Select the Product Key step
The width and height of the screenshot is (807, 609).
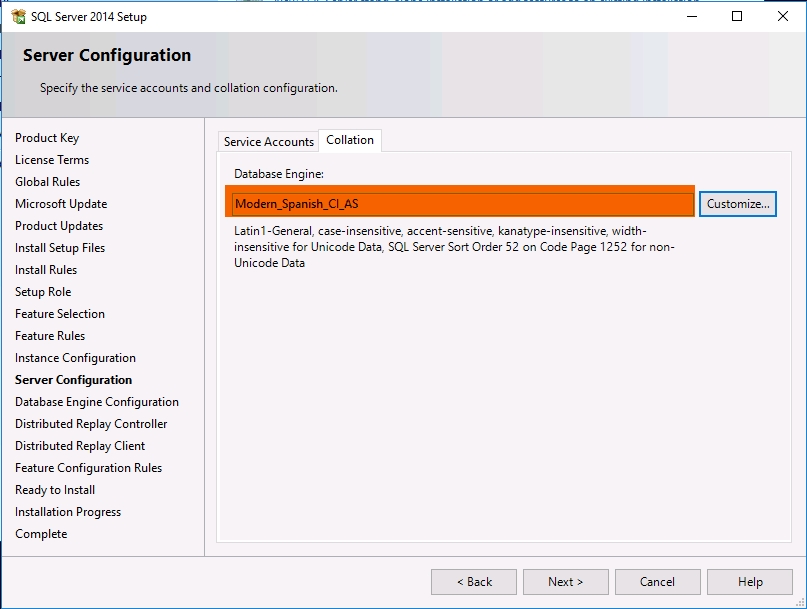coord(47,138)
